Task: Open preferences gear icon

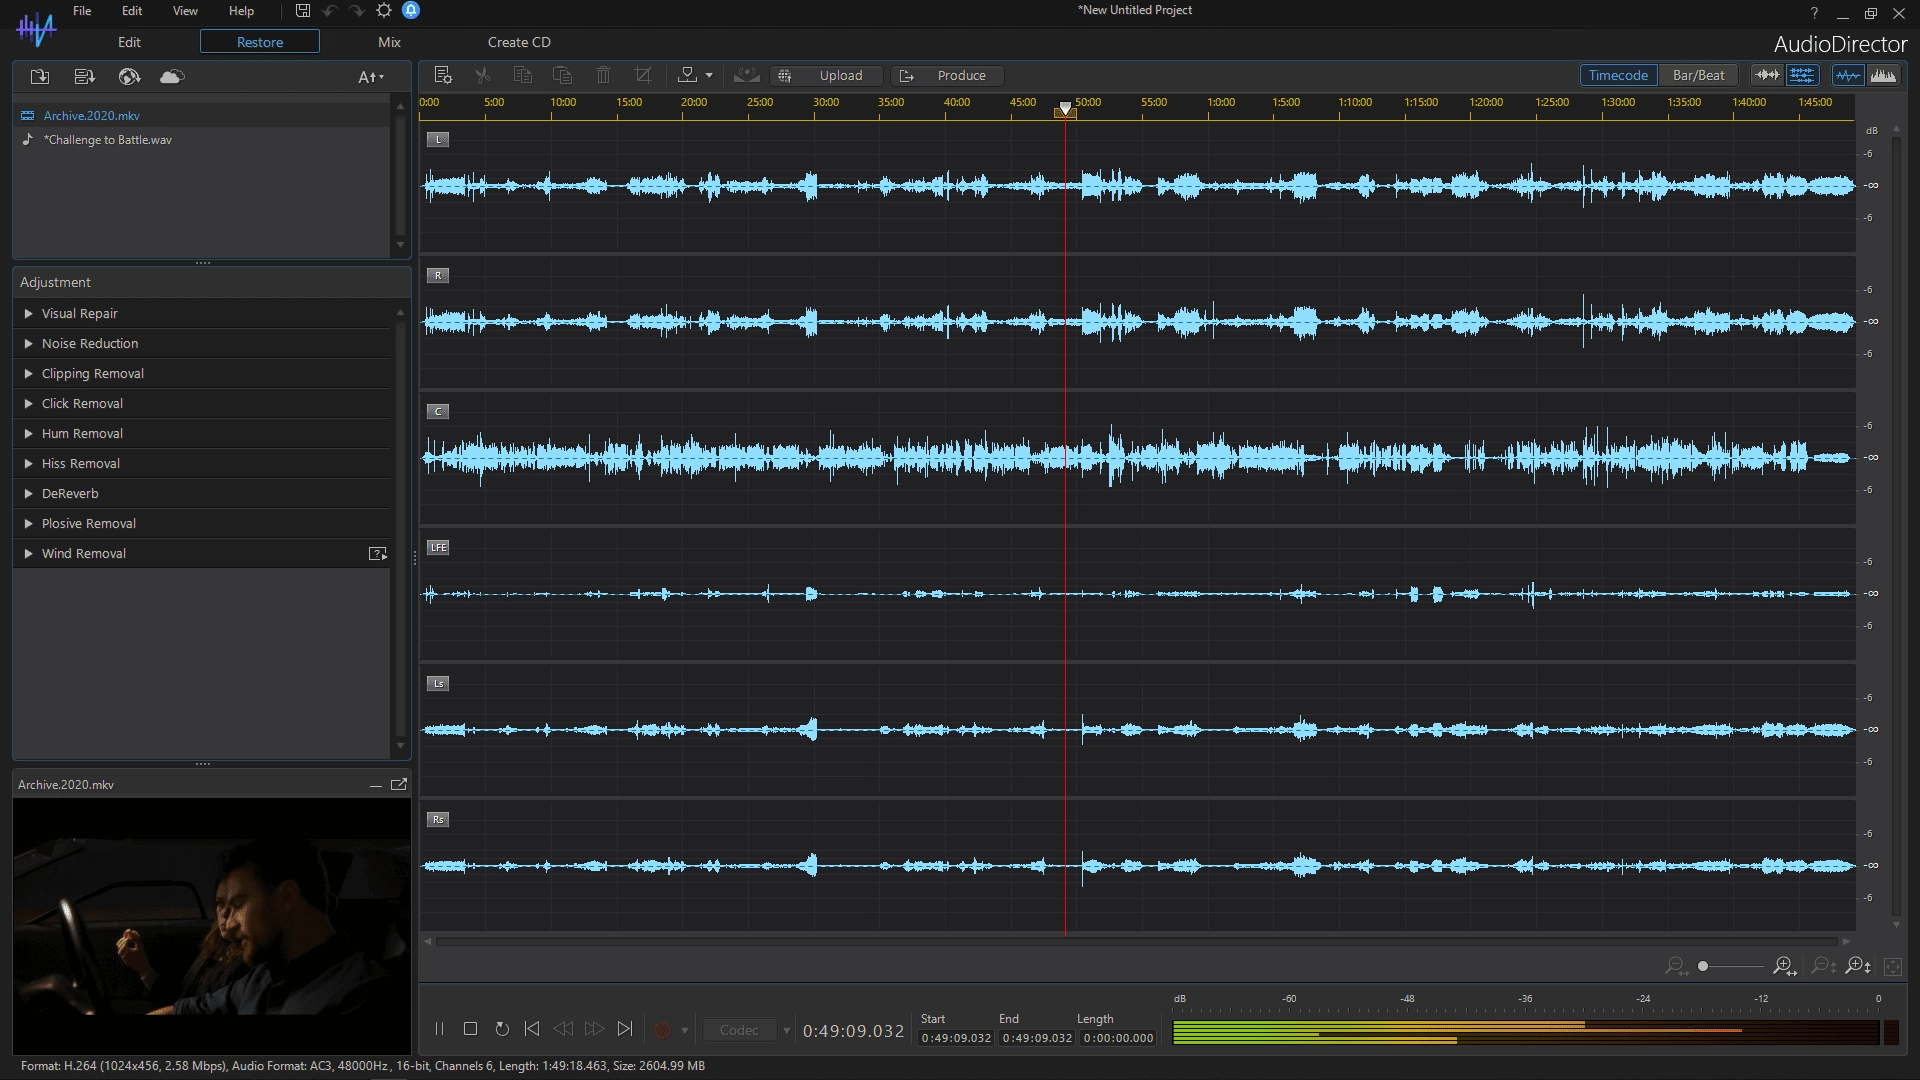Action: coord(384,11)
